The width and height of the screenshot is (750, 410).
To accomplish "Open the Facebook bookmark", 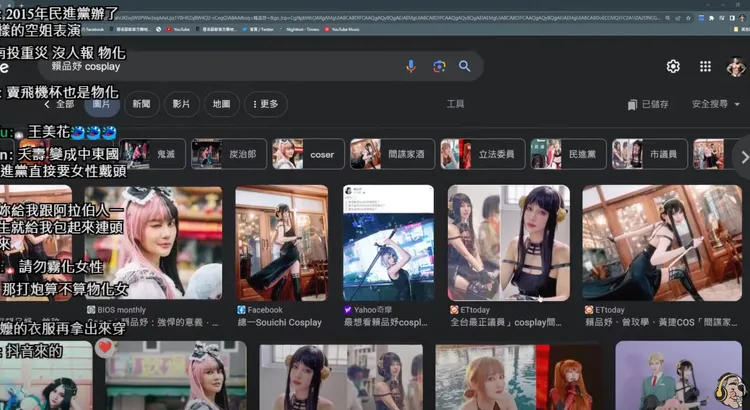I will coord(93,29).
